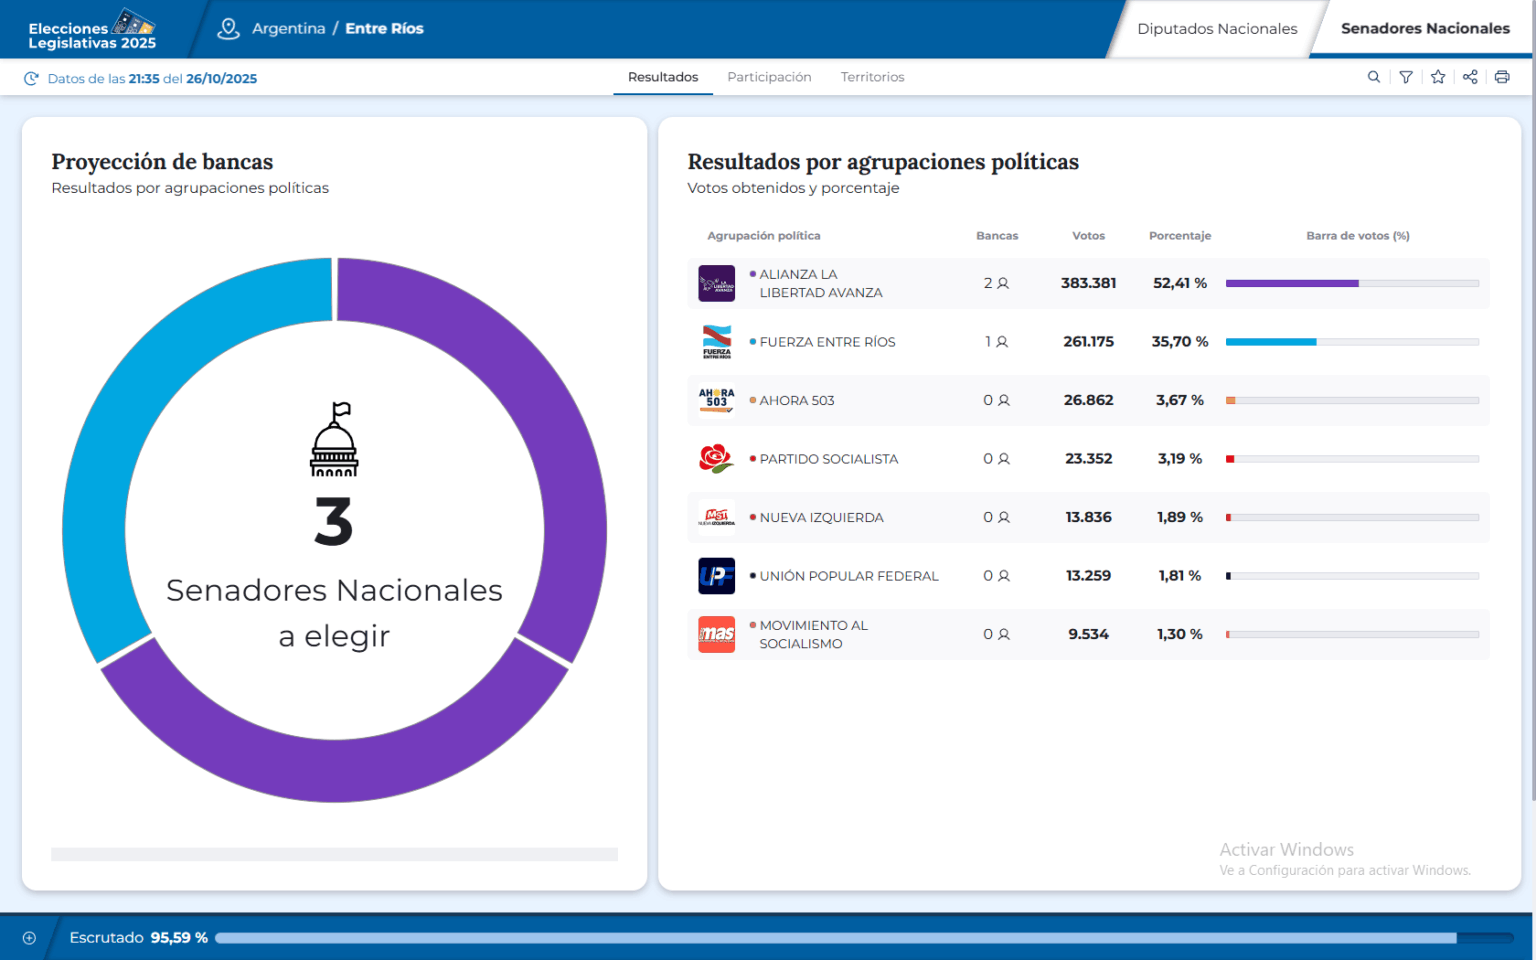Click the search magnifier icon

tap(1374, 77)
